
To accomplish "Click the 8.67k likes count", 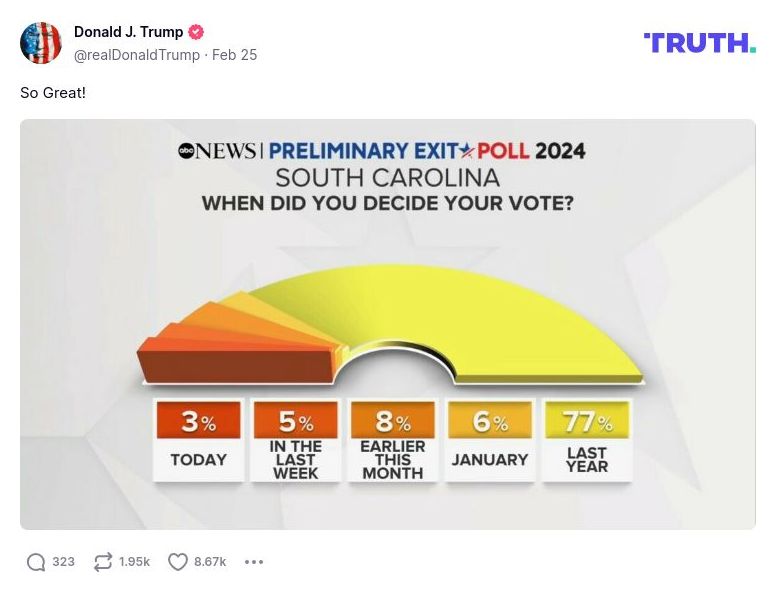I will pos(210,562).
